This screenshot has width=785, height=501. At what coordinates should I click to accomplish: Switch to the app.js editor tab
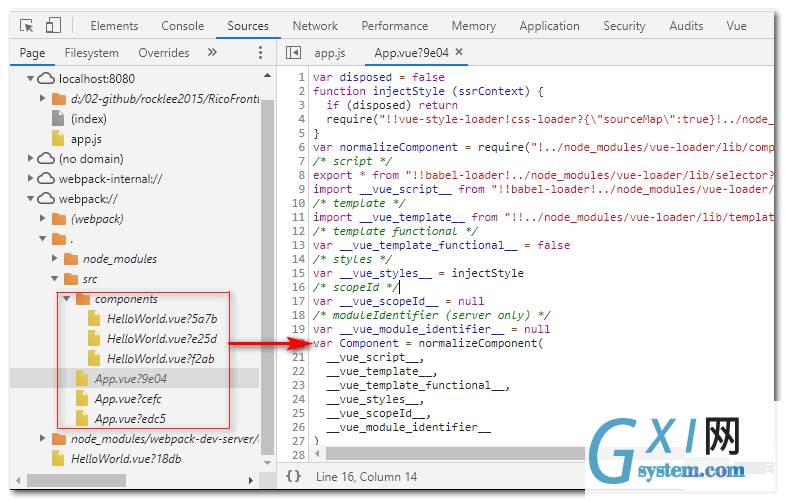[x=329, y=53]
